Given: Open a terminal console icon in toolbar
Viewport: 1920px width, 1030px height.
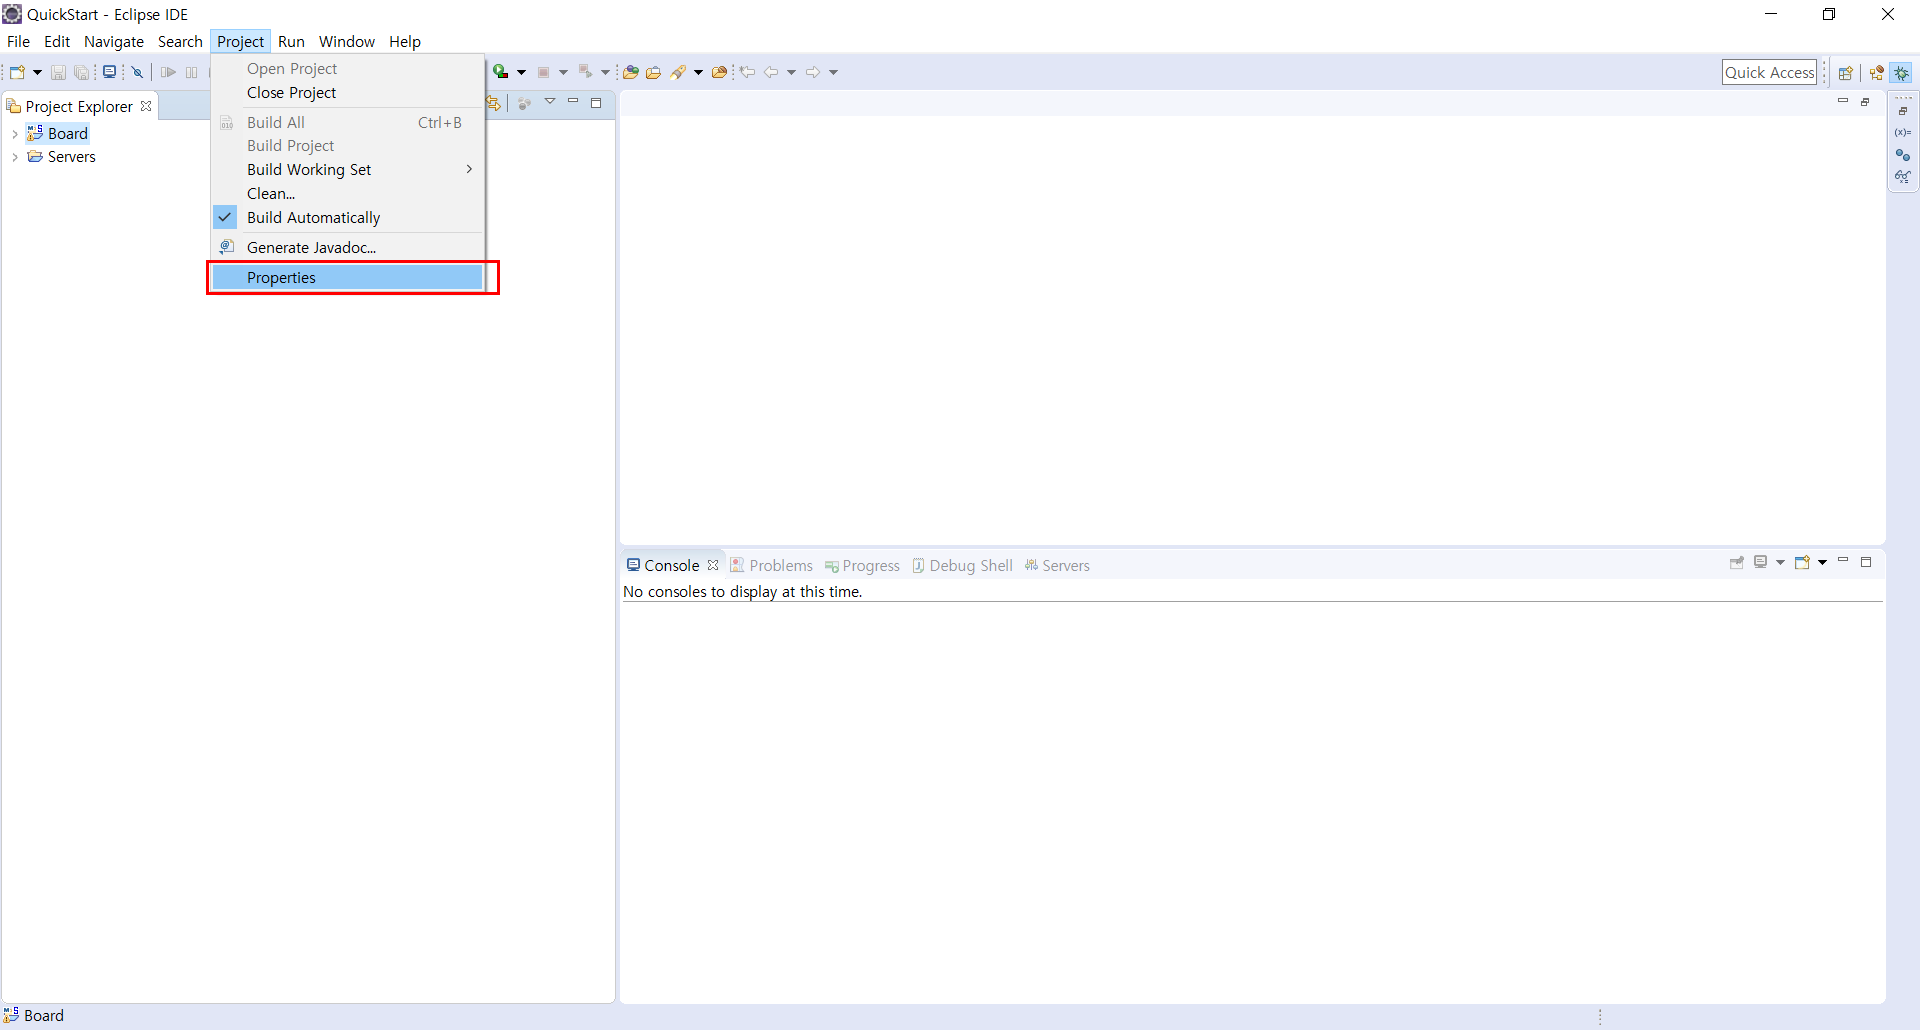Looking at the screenshot, I should click(x=110, y=72).
